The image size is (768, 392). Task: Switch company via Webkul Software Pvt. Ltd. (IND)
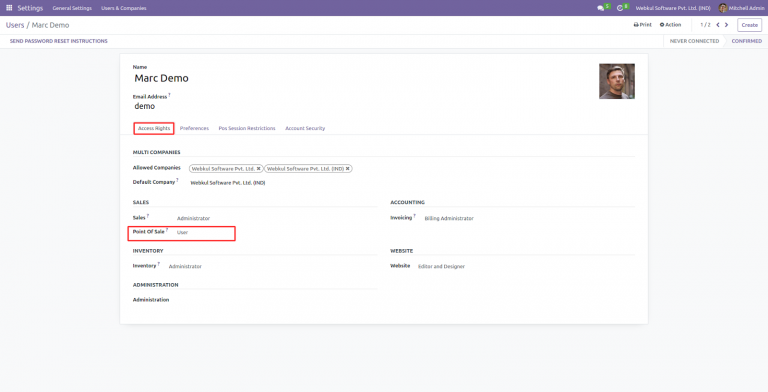point(672,8)
